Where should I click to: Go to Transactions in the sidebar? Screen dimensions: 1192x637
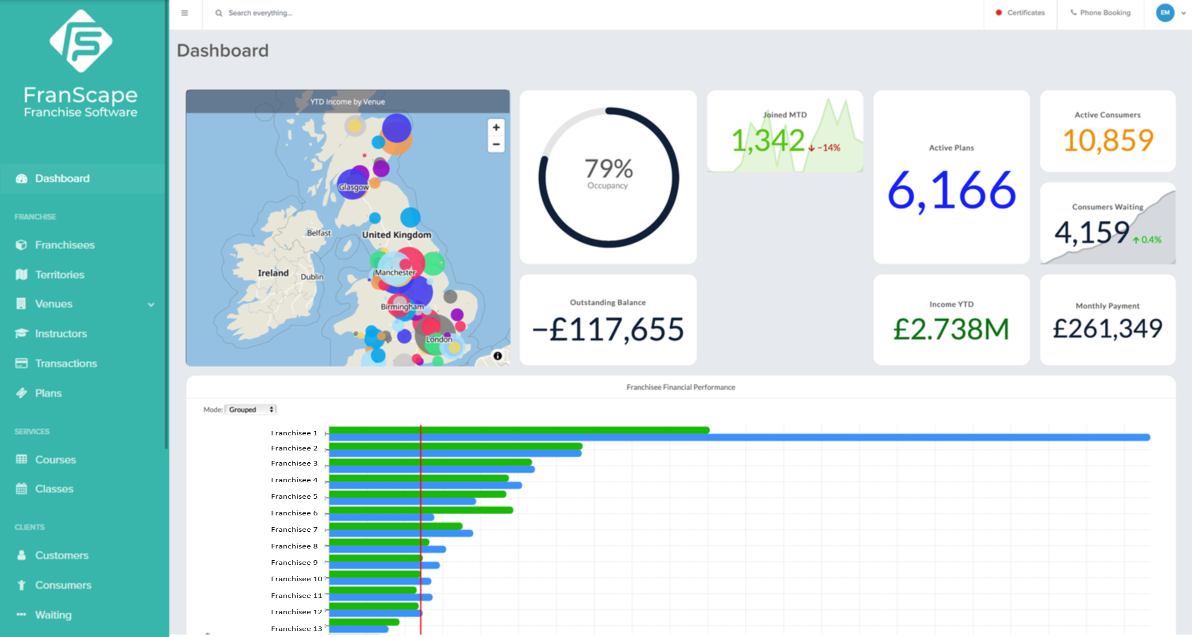tap(66, 364)
